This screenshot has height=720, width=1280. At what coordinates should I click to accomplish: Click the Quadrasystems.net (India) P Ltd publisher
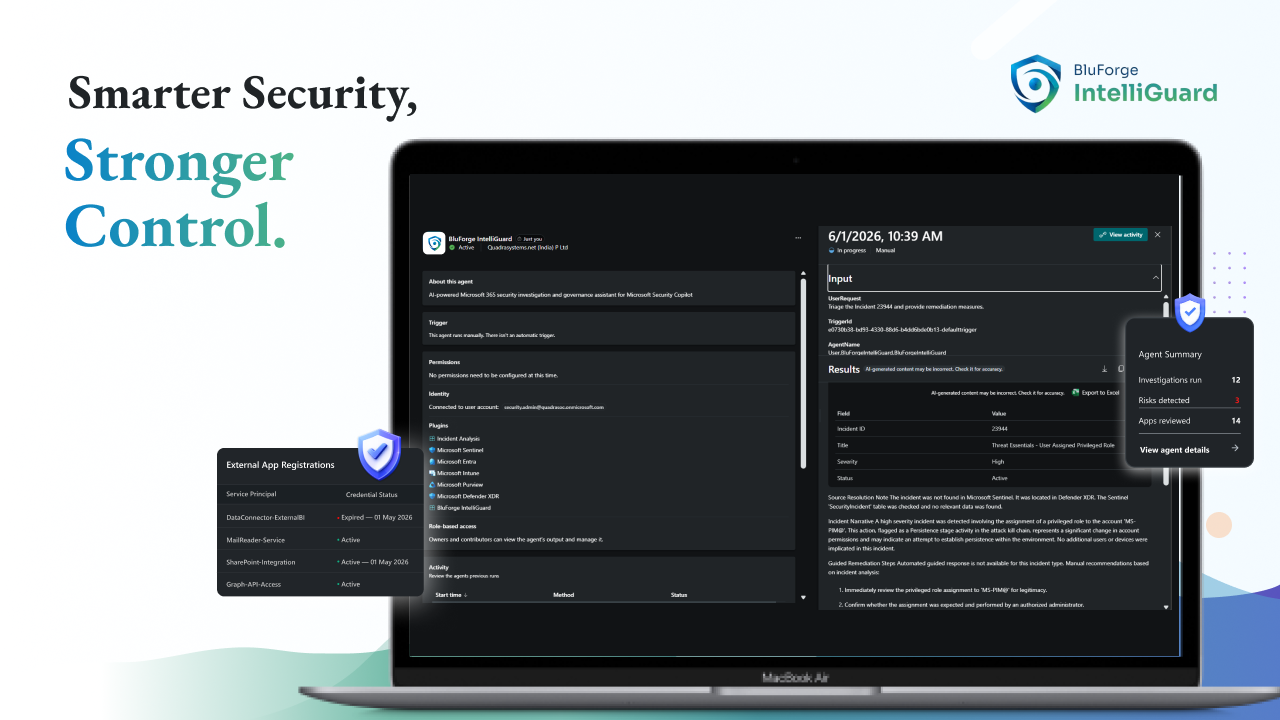coord(526,247)
